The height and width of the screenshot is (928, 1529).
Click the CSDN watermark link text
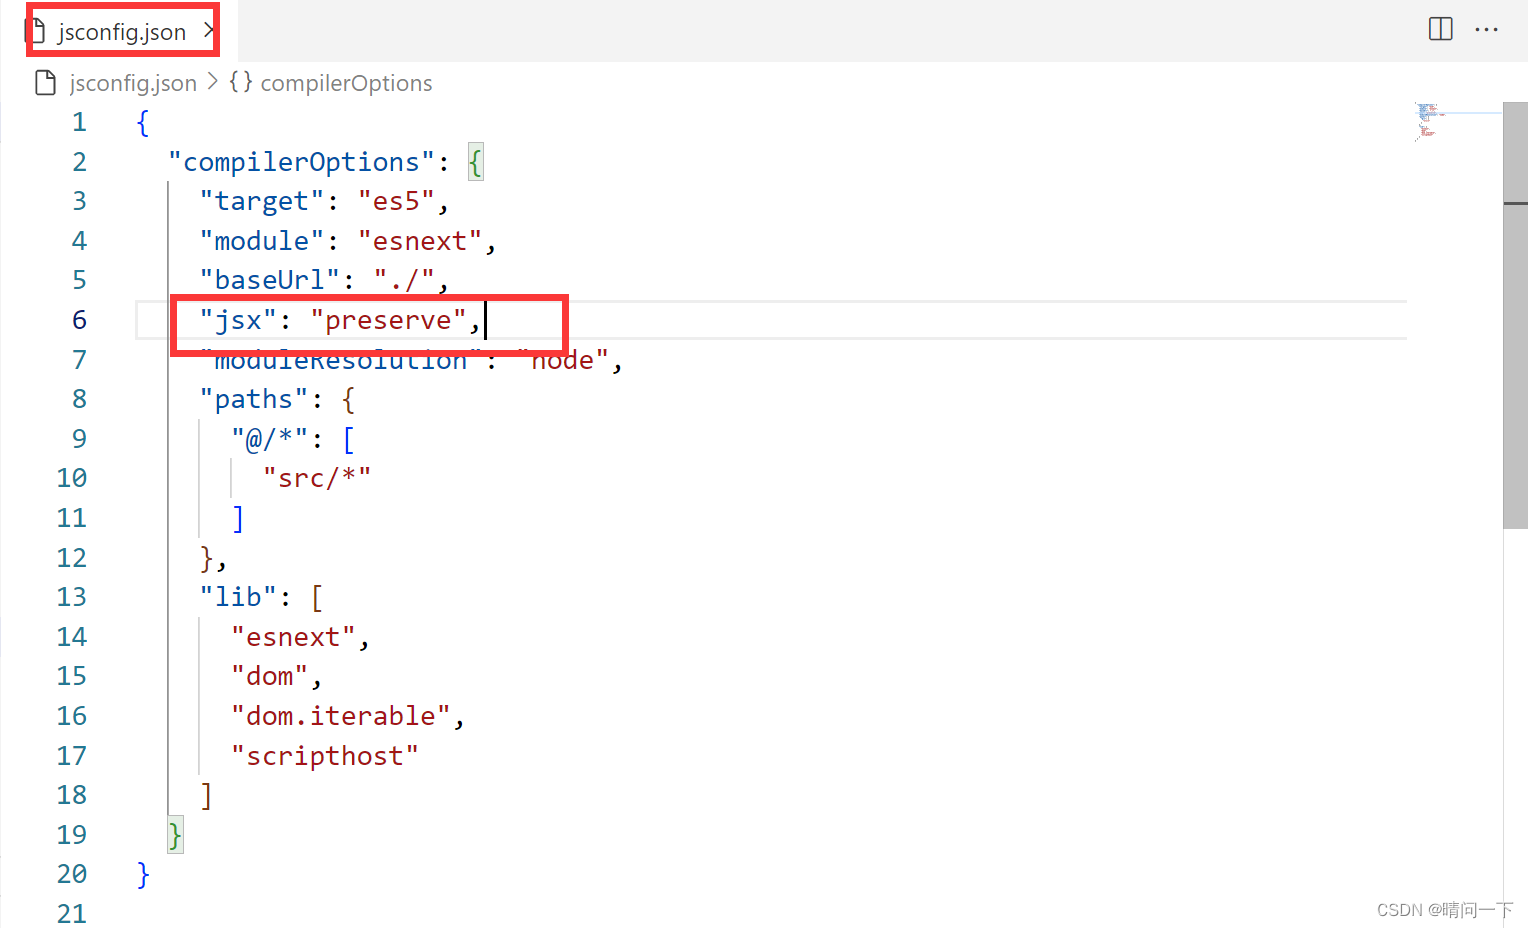[x=1444, y=909]
